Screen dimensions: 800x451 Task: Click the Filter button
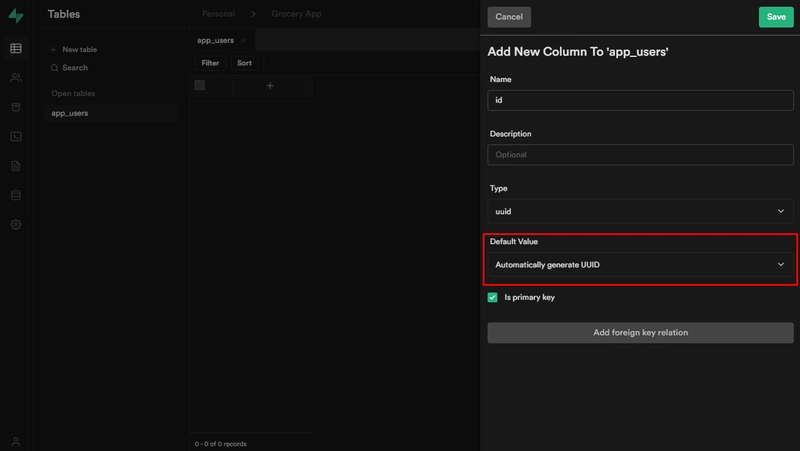pos(210,63)
